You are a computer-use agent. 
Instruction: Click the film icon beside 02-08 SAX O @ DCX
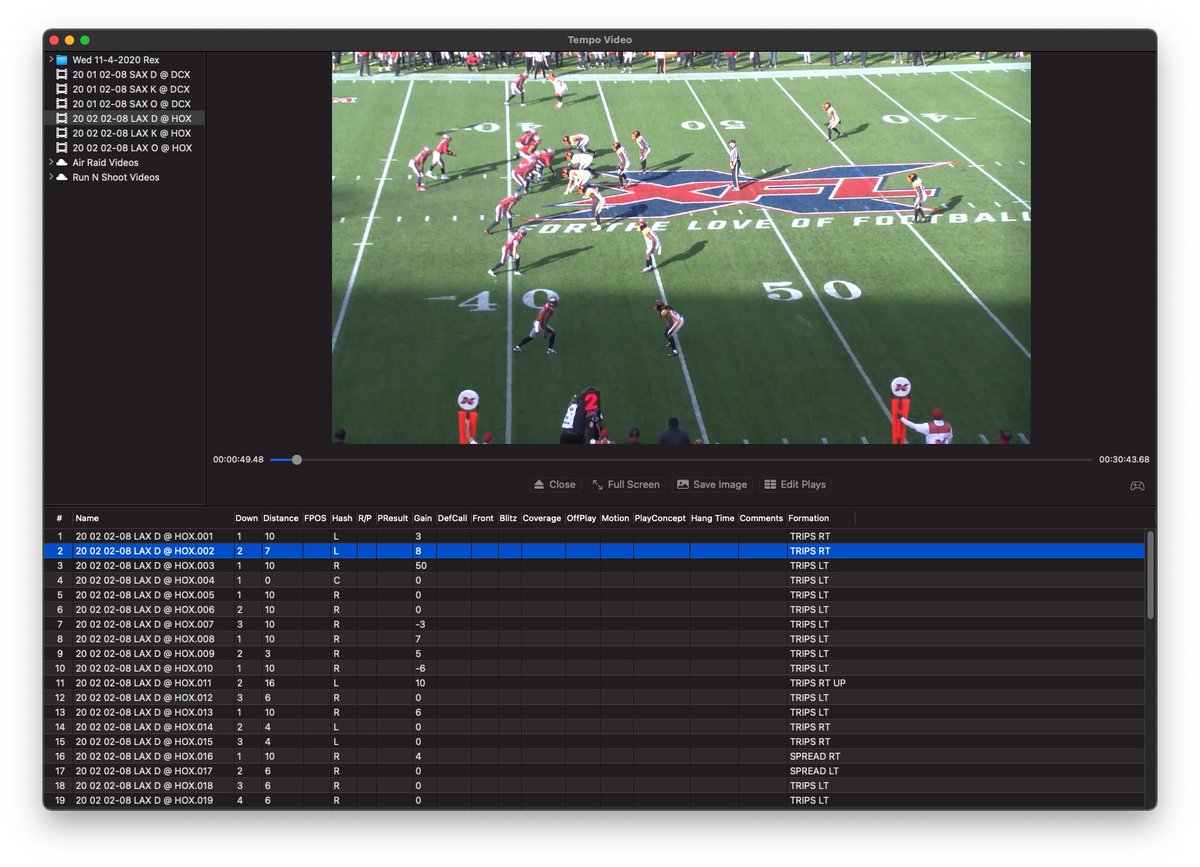coord(62,104)
